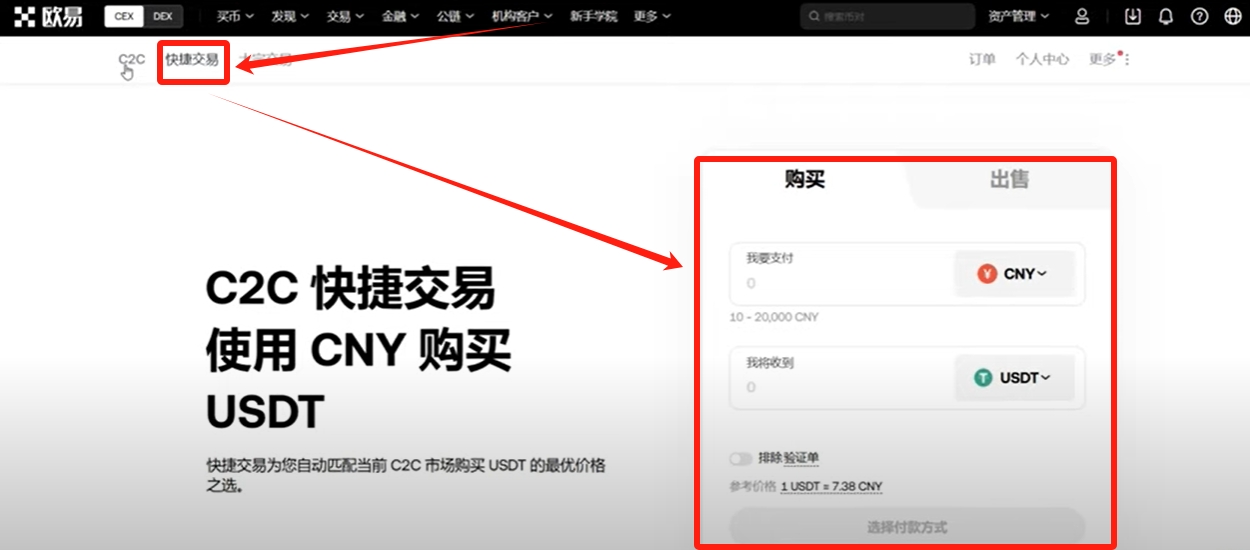Open the CNY currency selector

[1015, 274]
